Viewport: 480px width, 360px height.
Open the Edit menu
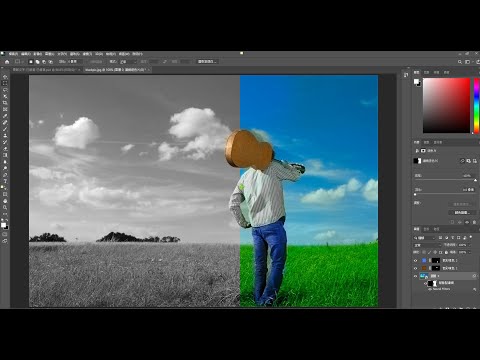coord(26,54)
